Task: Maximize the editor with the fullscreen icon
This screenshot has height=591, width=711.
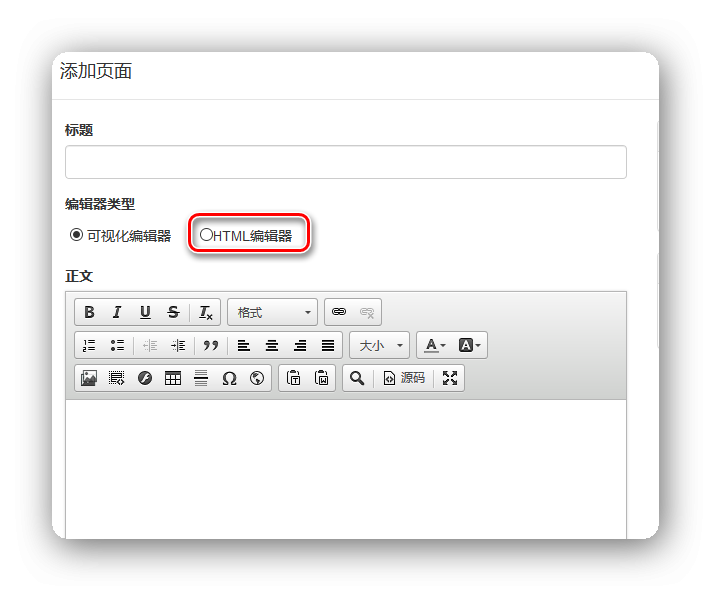Action: [x=450, y=378]
